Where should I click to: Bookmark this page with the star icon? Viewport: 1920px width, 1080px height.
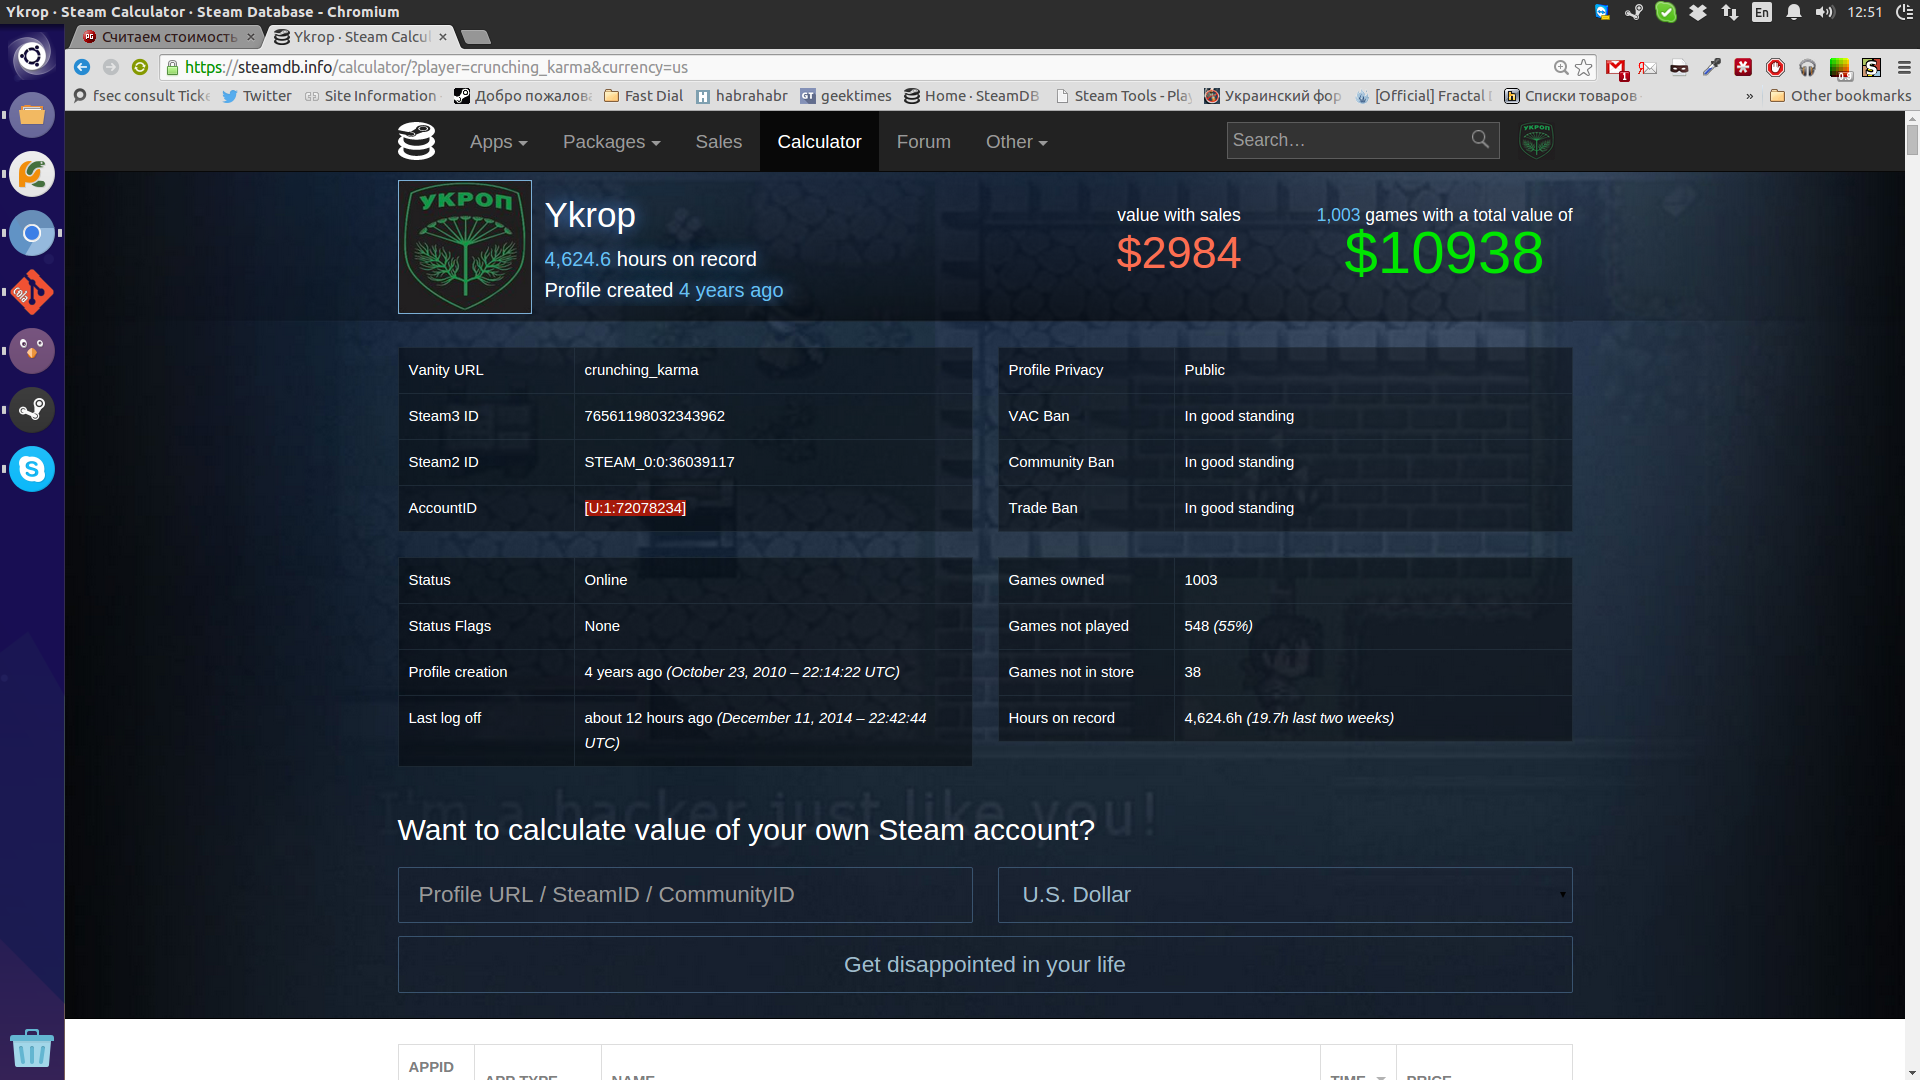coord(1584,68)
